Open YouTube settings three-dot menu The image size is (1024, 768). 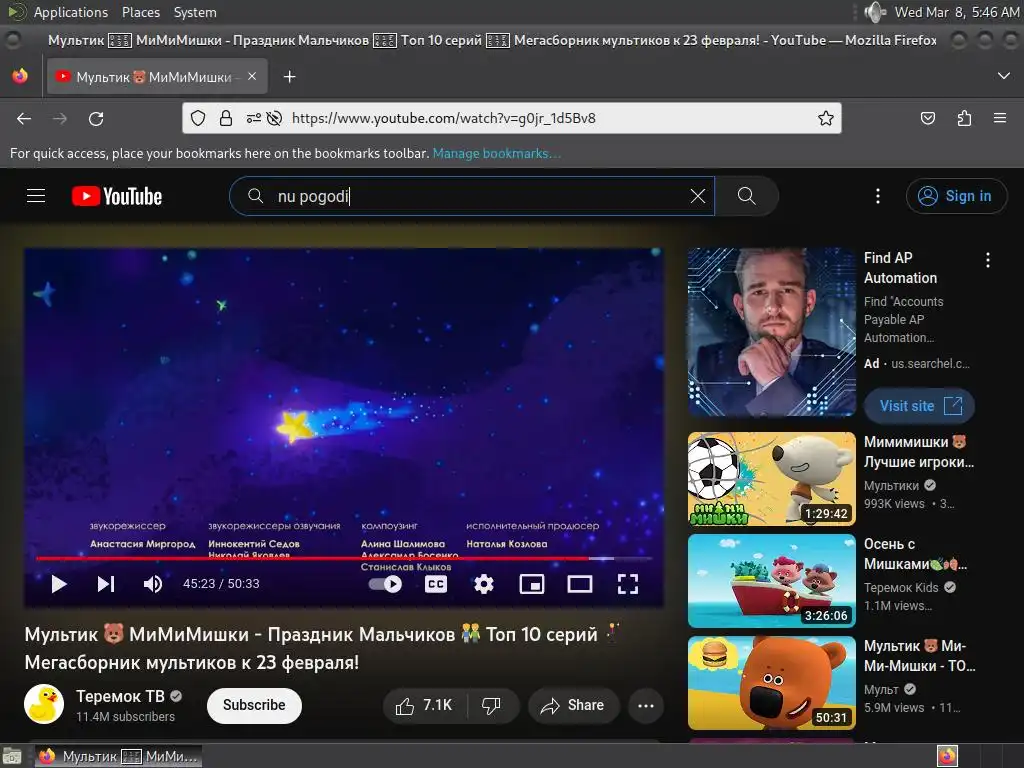tap(878, 196)
